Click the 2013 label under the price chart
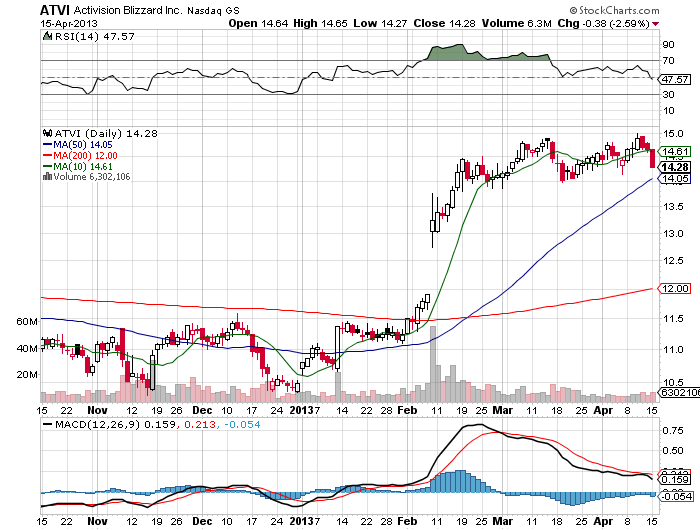 pos(302,410)
